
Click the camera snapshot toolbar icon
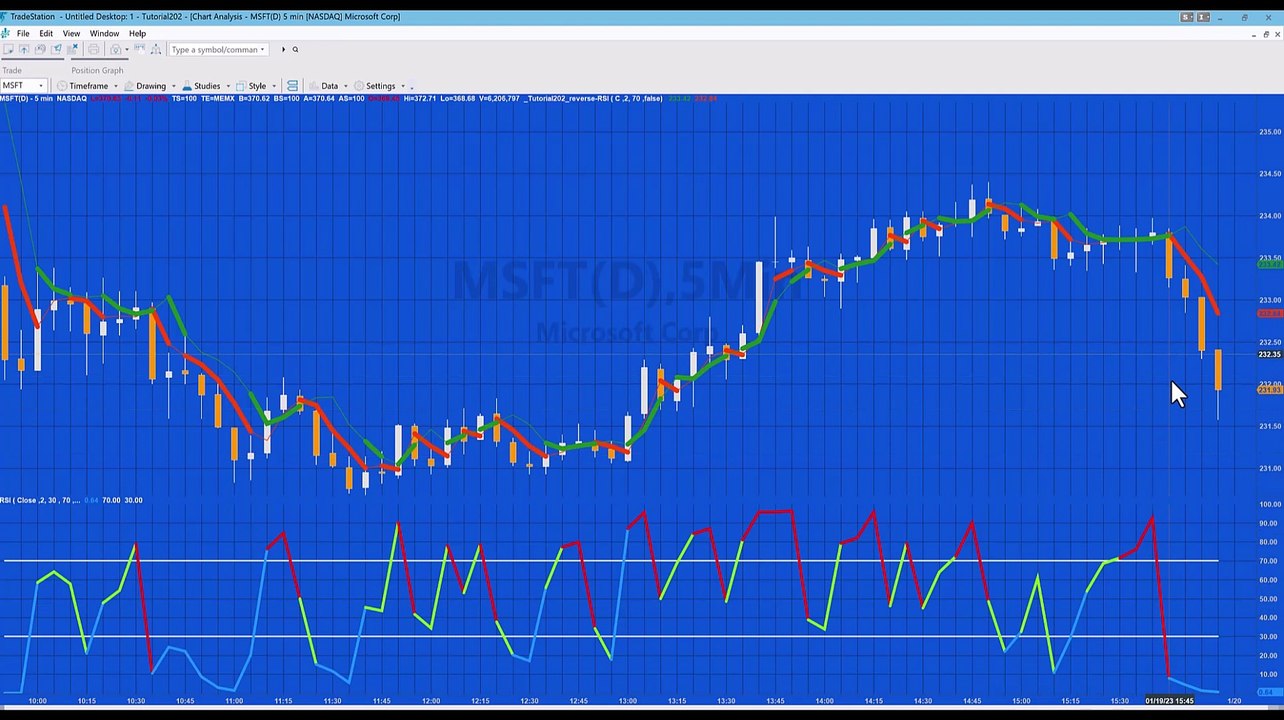[116, 49]
